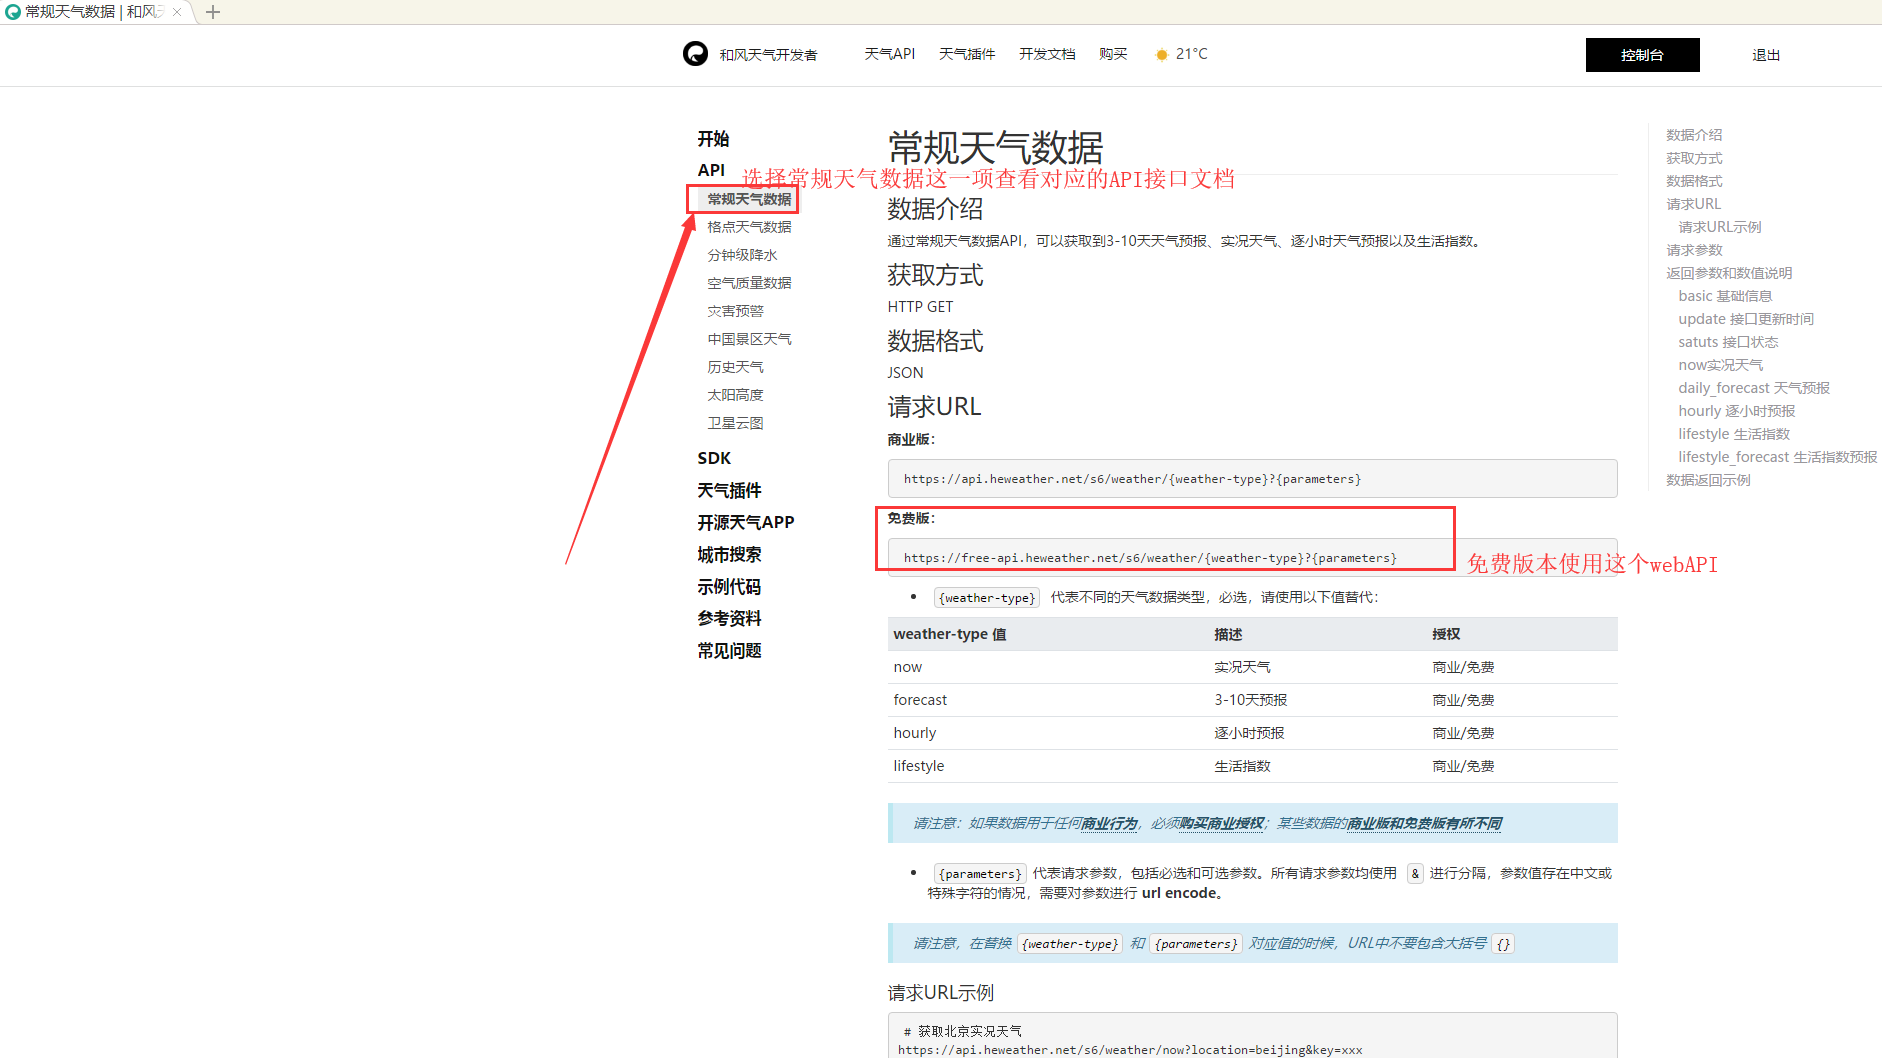Click the browser tab favicon for 常规天气数据
Viewport: 1882px width, 1058px height.
tap(13, 12)
